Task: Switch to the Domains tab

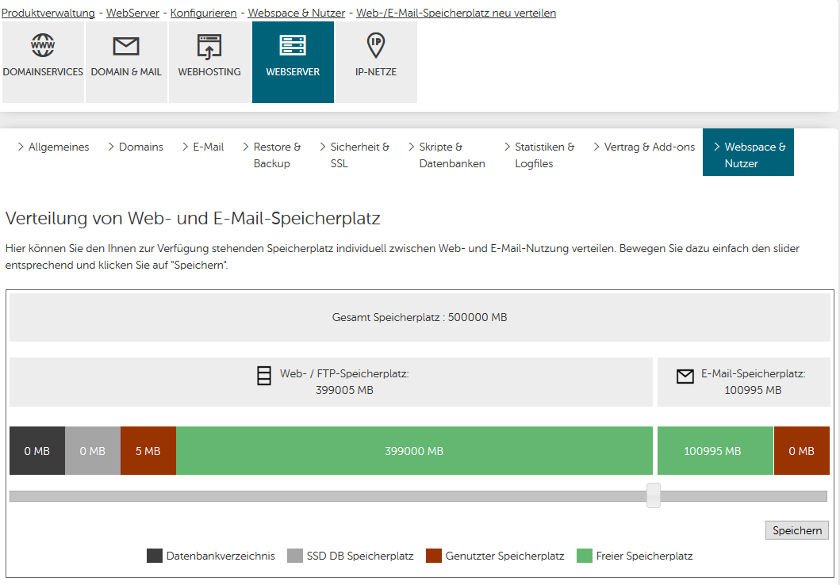Action: [136, 147]
